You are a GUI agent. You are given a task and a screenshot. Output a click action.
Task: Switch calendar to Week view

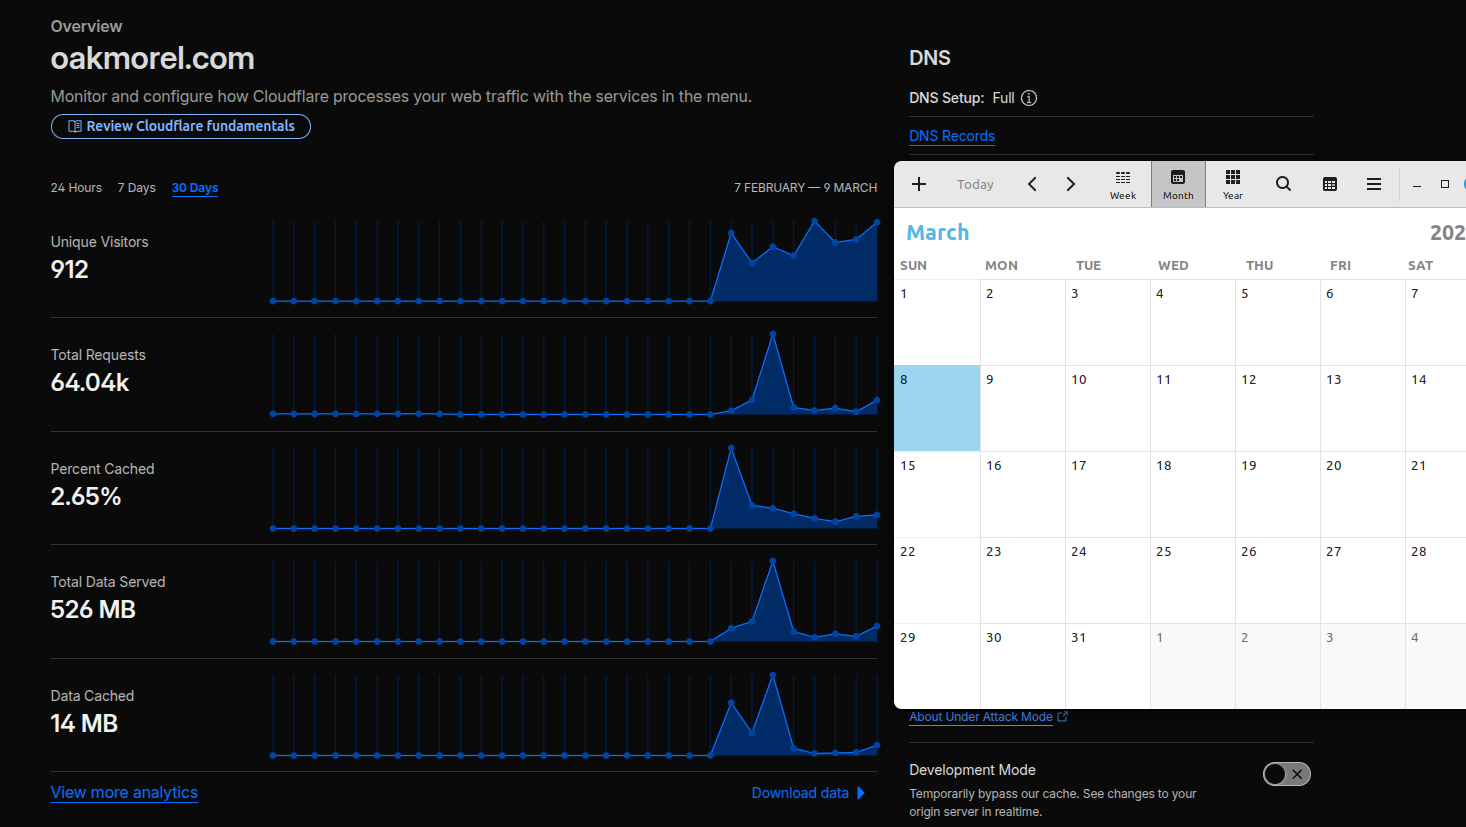pyautogui.click(x=1123, y=184)
